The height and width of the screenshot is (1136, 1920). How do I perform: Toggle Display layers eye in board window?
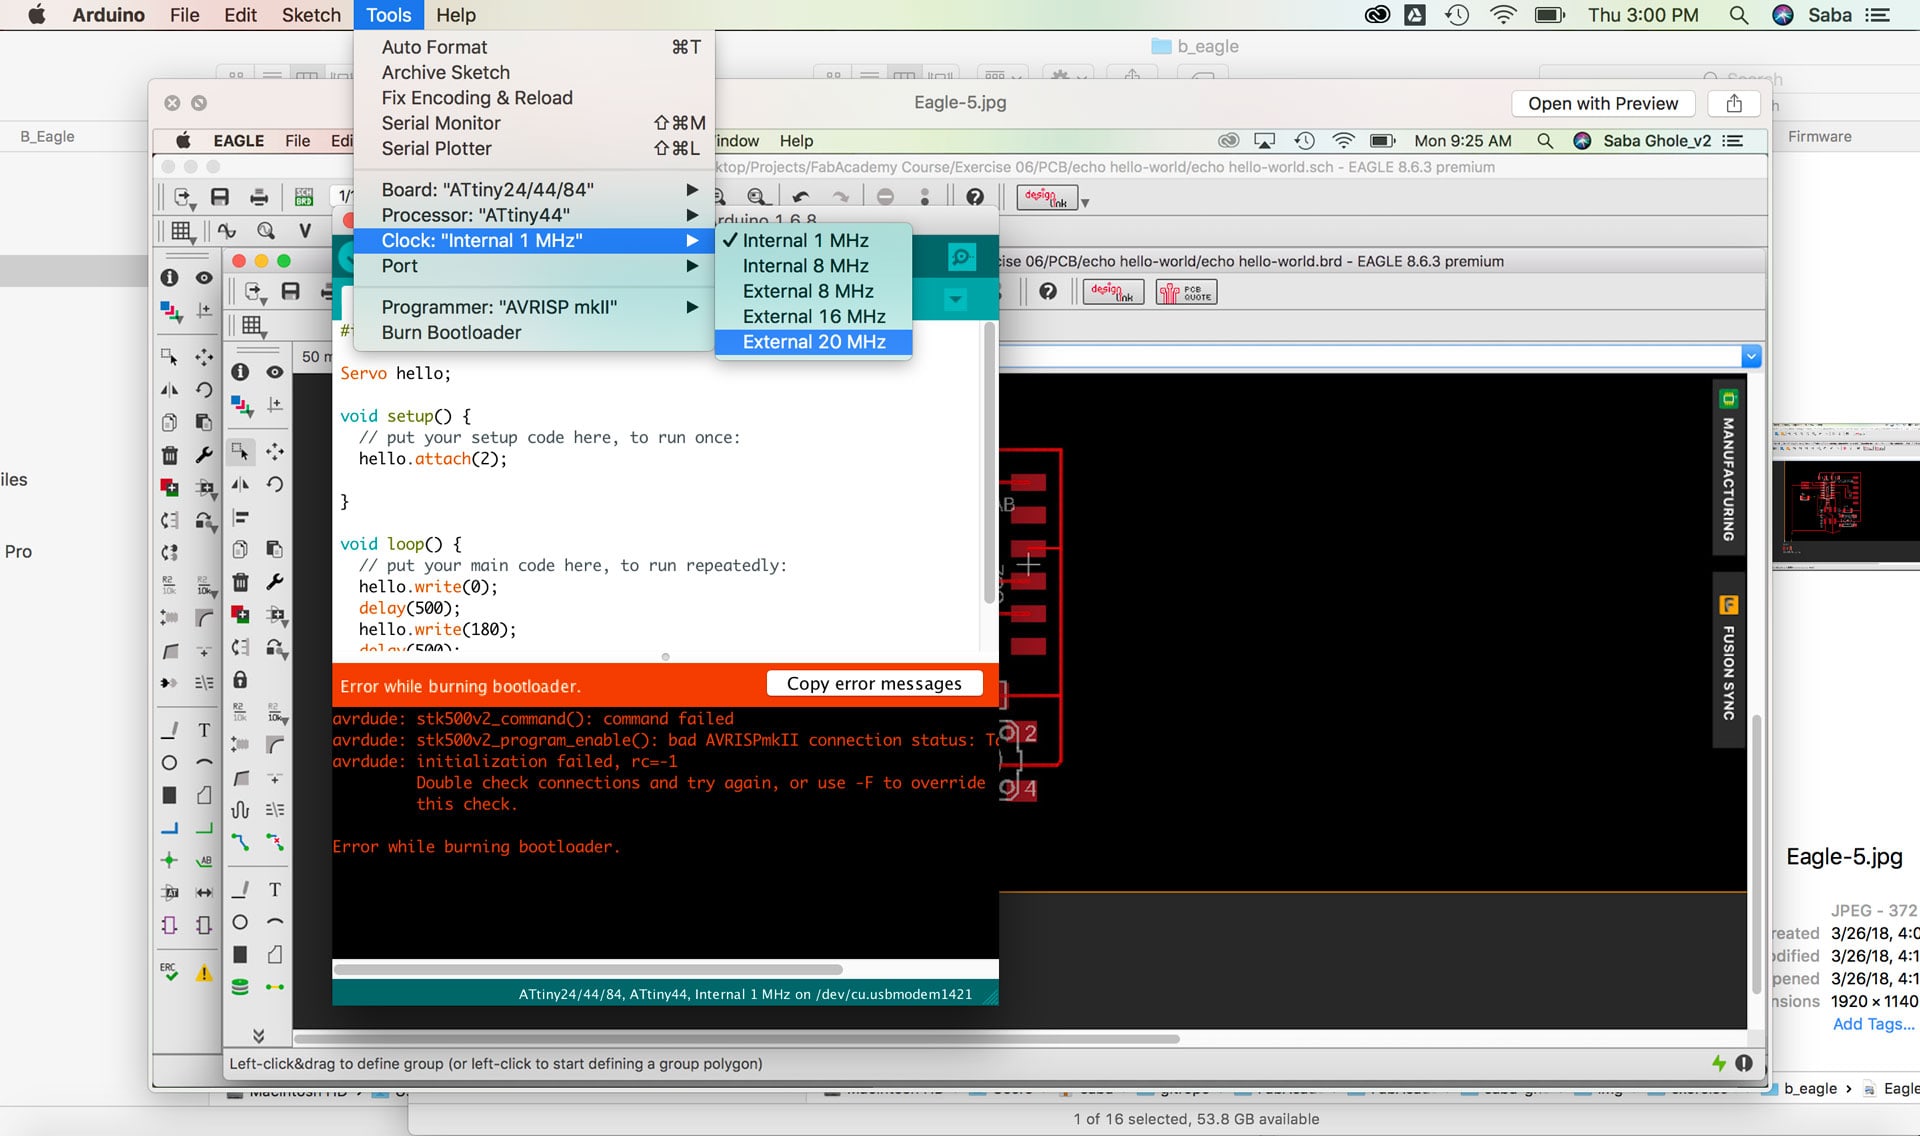275,372
